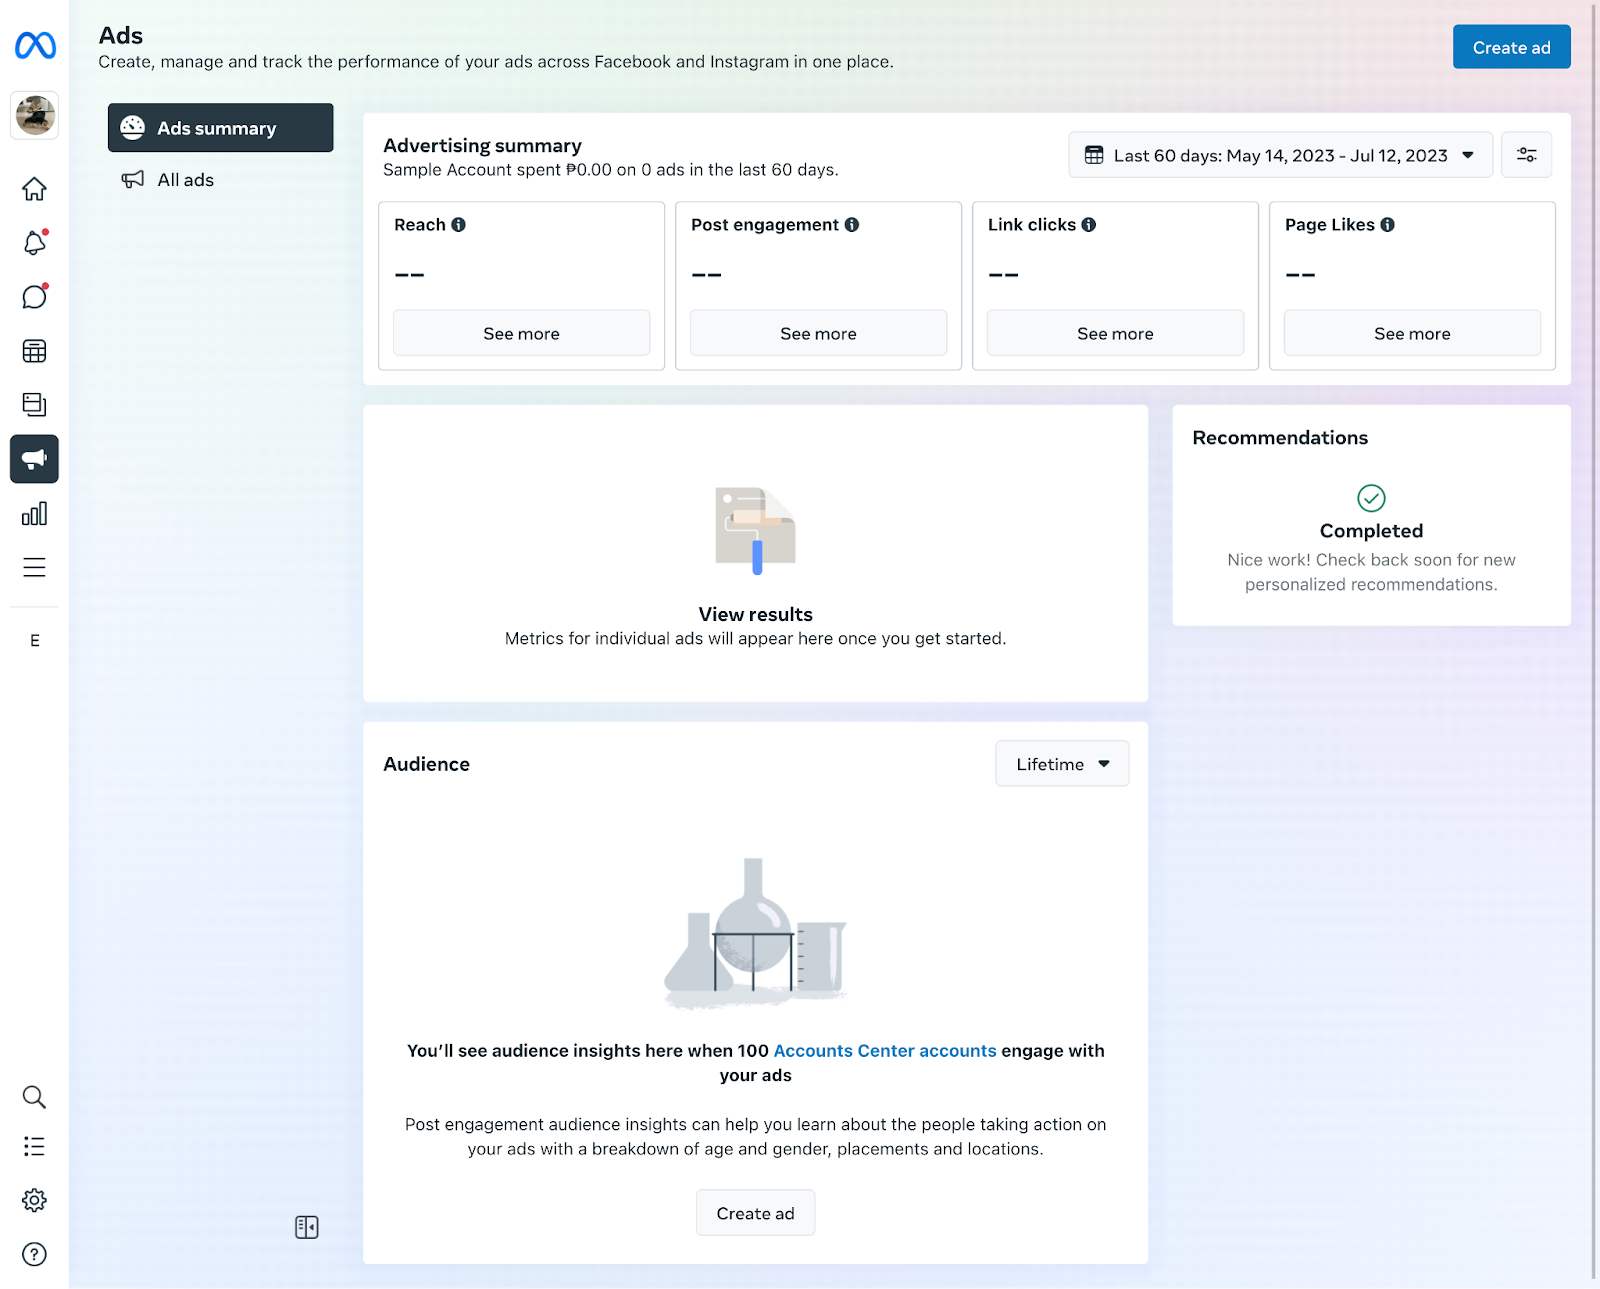This screenshot has width=1600, height=1289.
Task: Open the Inbox chat bubble icon
Action: (34, 297)
